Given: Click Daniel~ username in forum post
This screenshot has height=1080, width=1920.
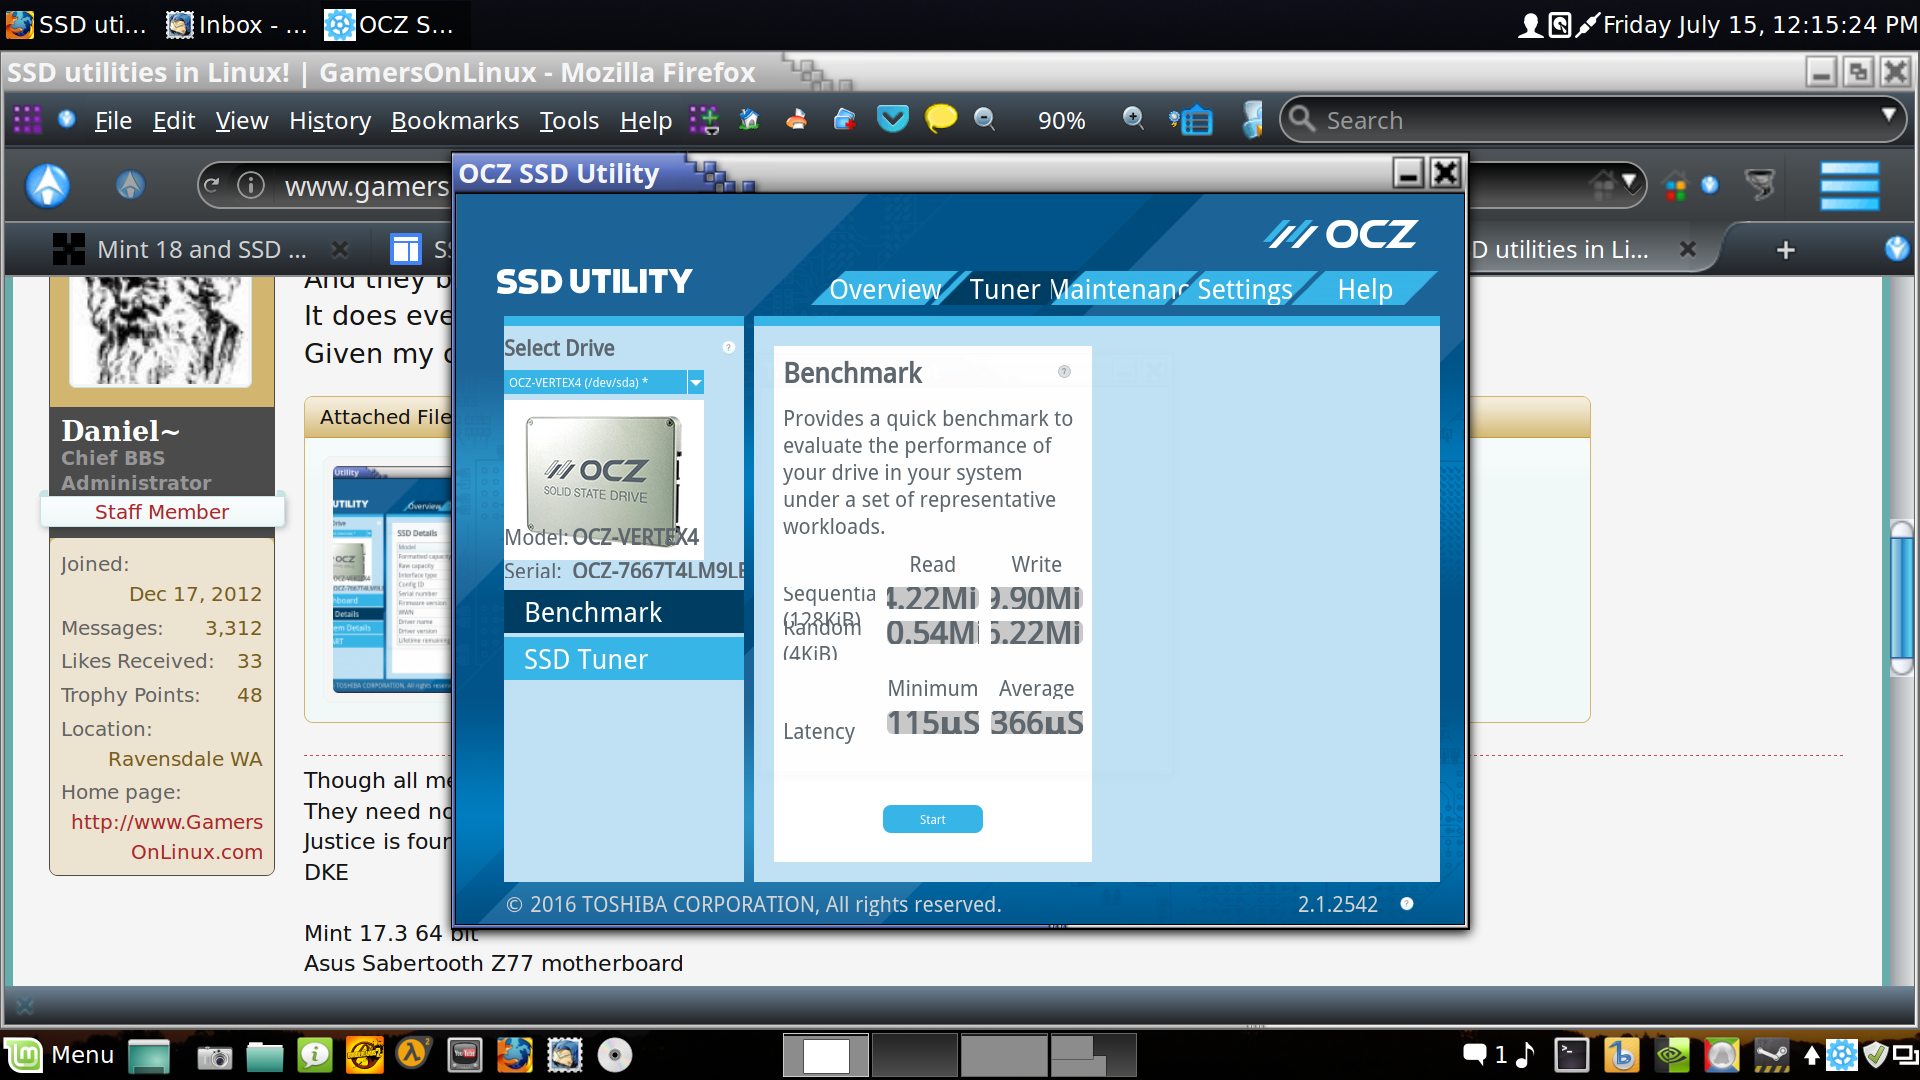Looking at the screenshot, I should pos(120,430).
